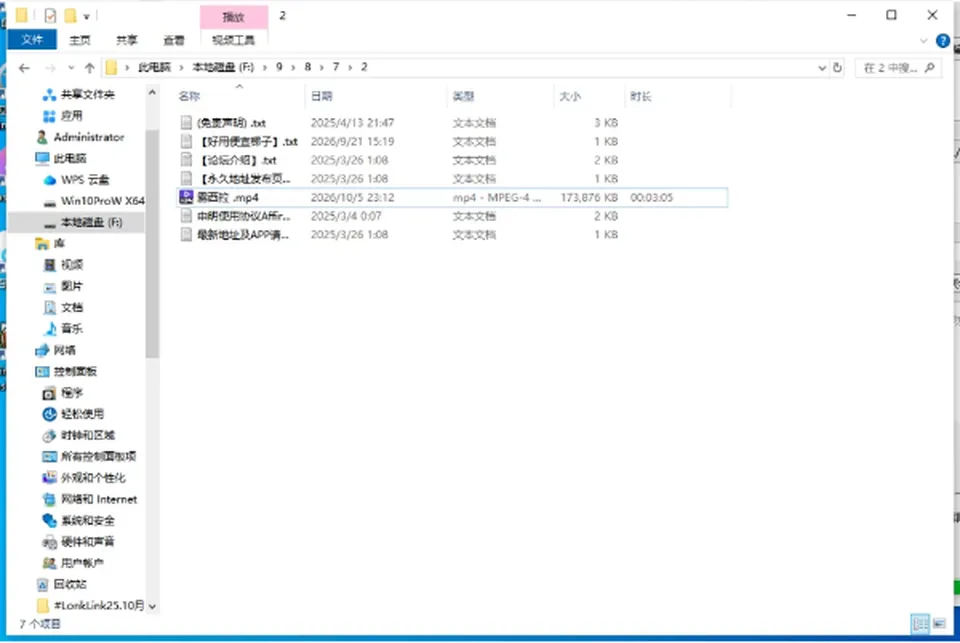Viewport: 960px width, 643px height.
Task: Go up one folder level arrow
Action: [x=90, y=68]
